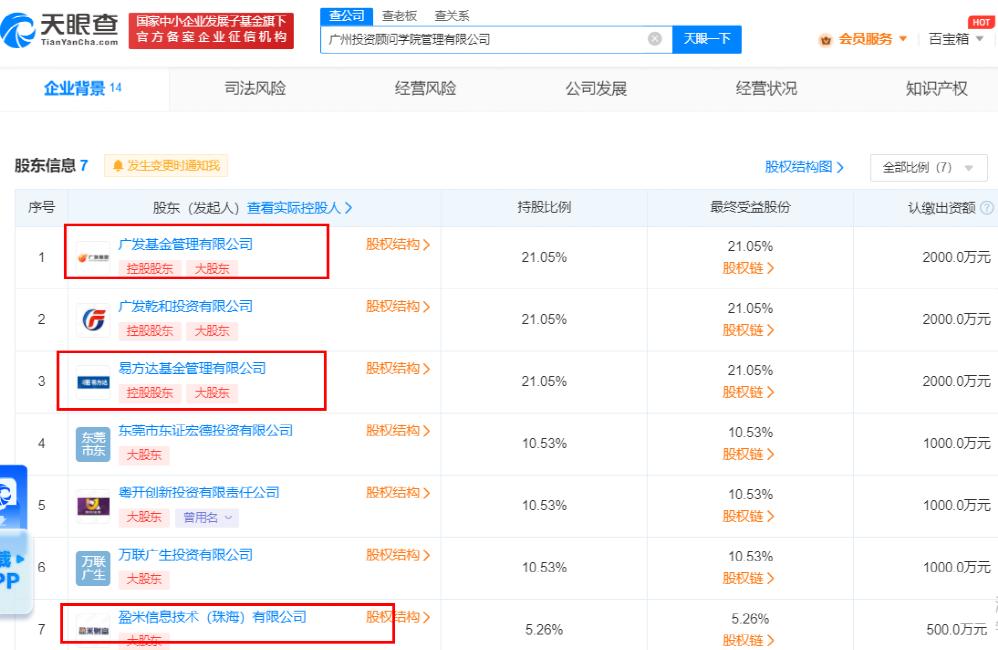Screen dimensions: 998x650
Task: Open 股权结构 for 广发乾和投资有限公司
Action: [398, 307]
